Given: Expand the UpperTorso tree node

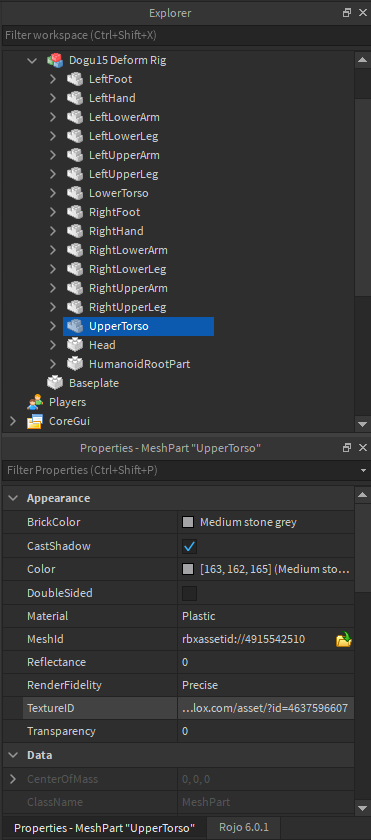Looking at the screenshot, I should (x=52, y=326).
